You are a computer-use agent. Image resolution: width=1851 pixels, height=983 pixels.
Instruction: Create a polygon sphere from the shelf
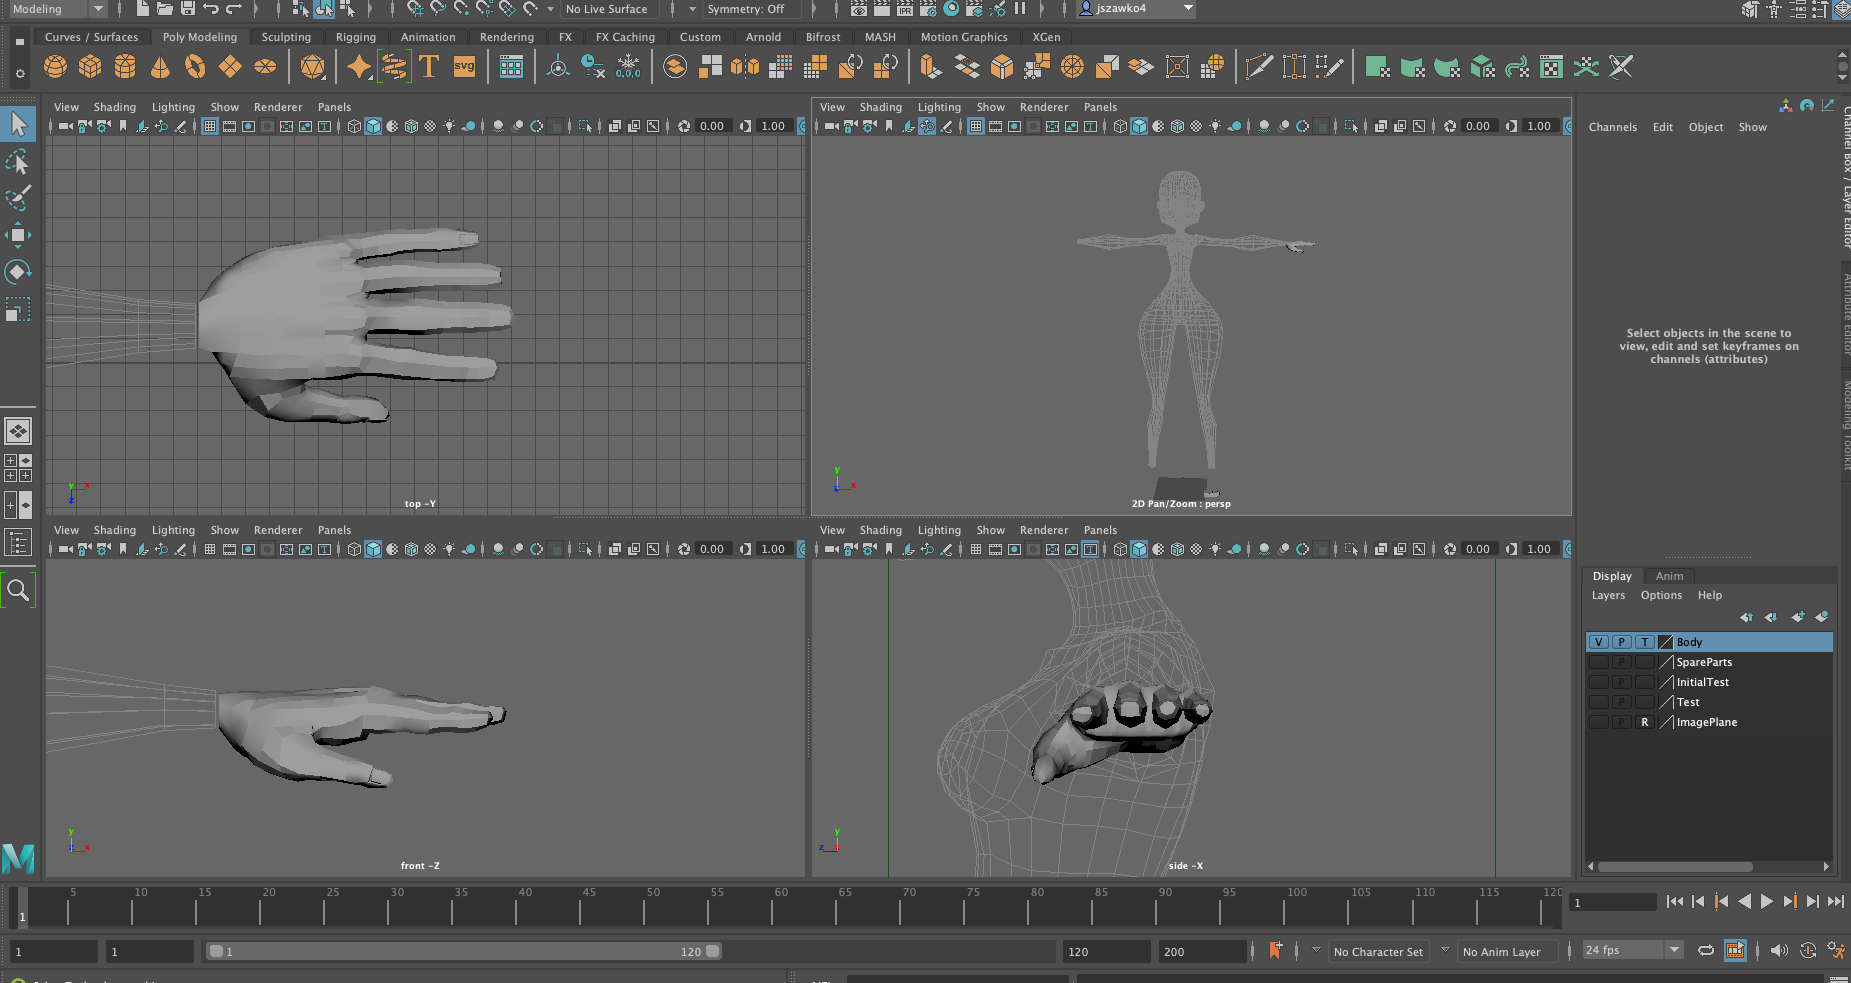[55, 67]
